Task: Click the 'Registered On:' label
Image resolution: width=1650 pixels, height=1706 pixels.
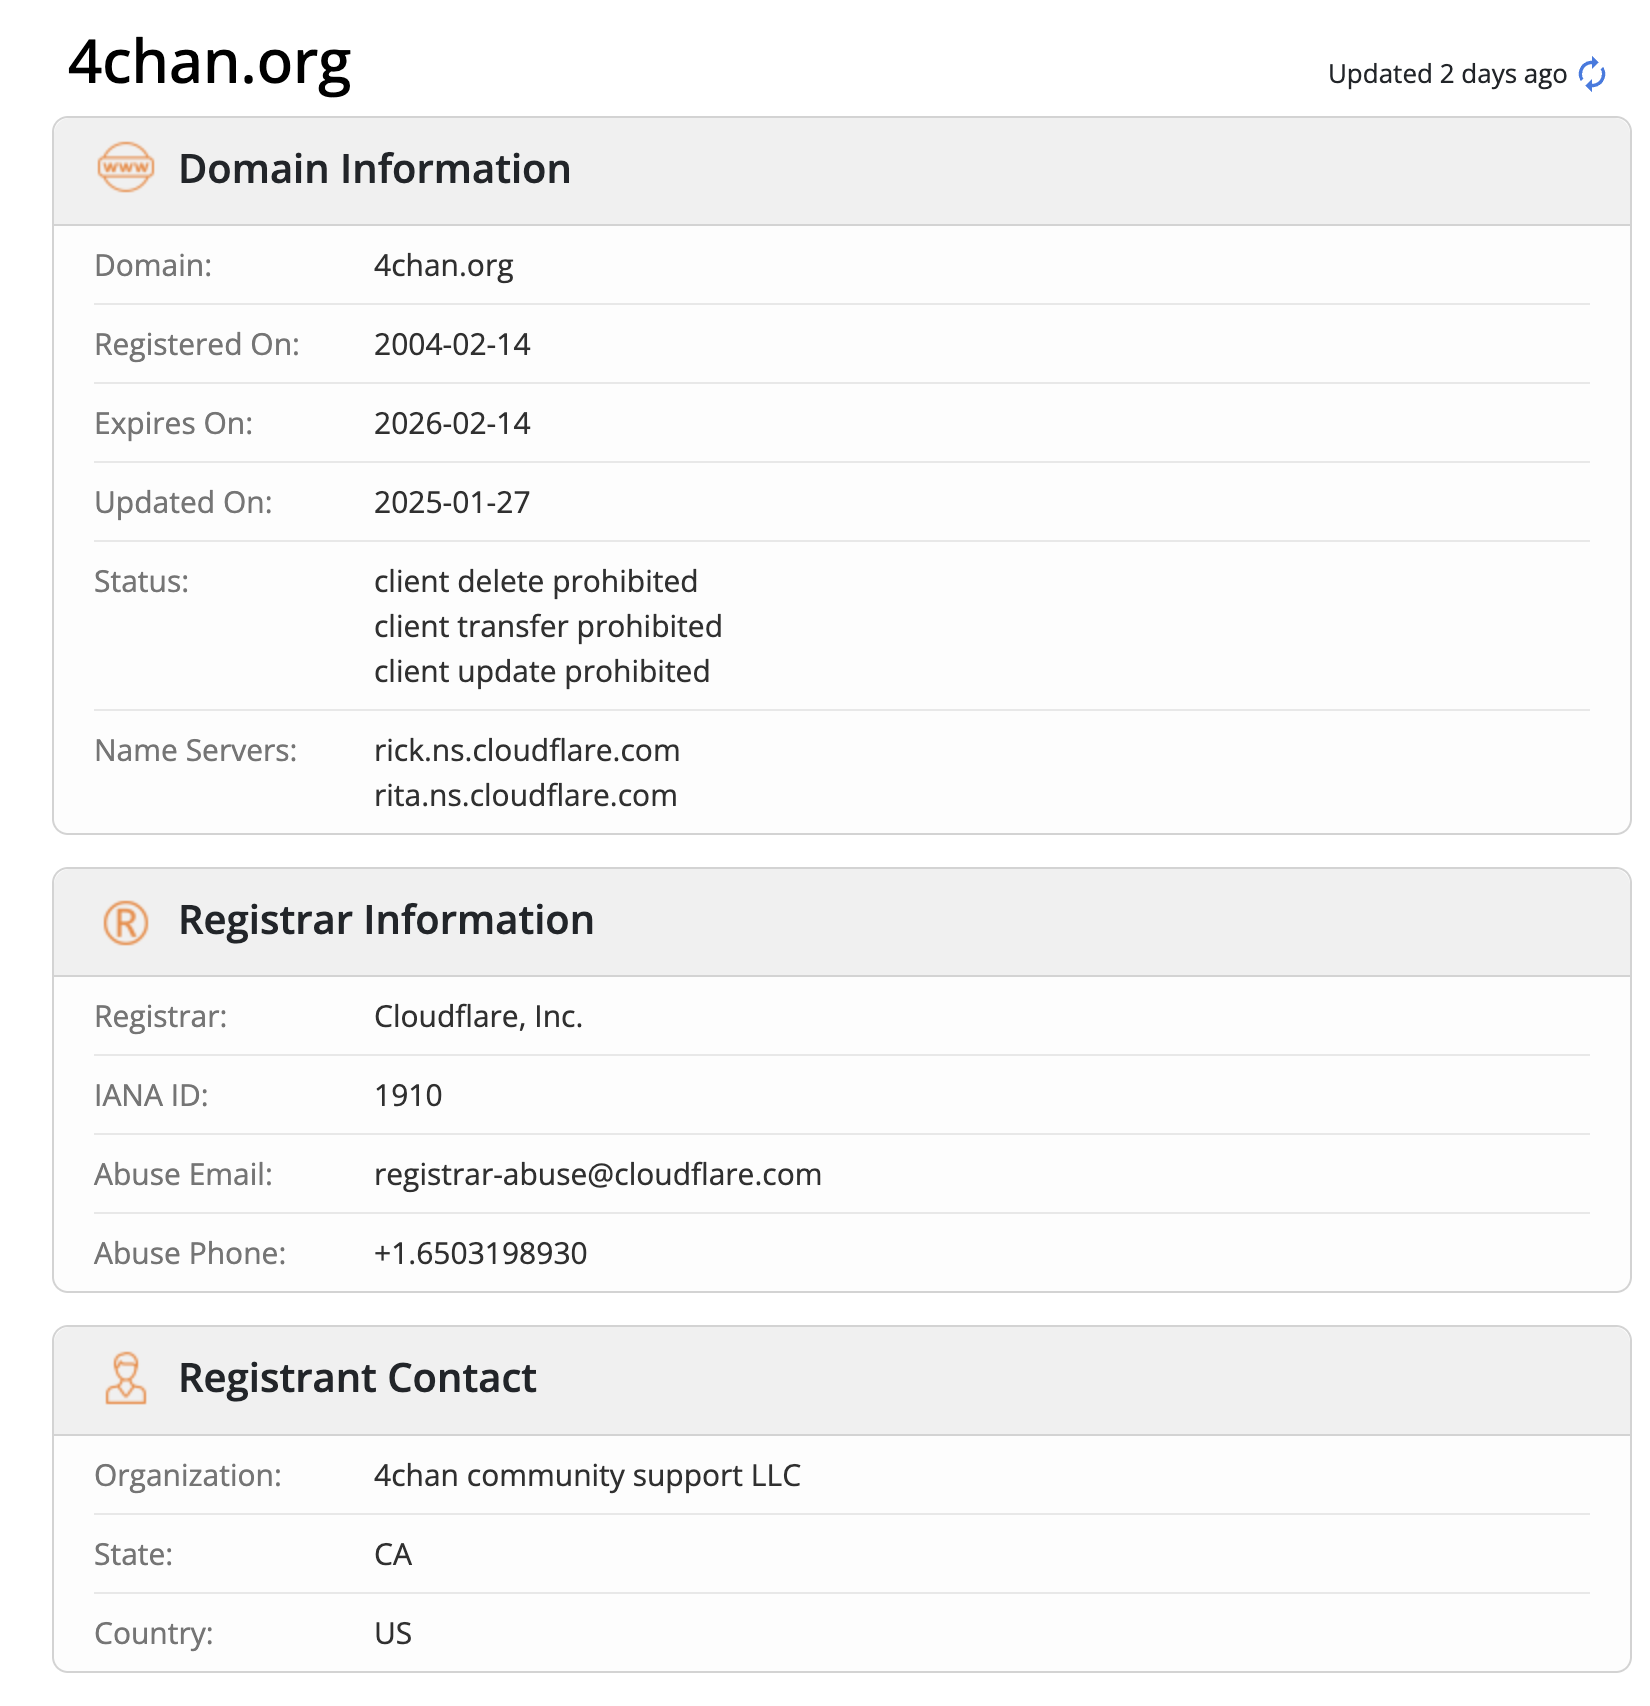Action: pos(197,344)
